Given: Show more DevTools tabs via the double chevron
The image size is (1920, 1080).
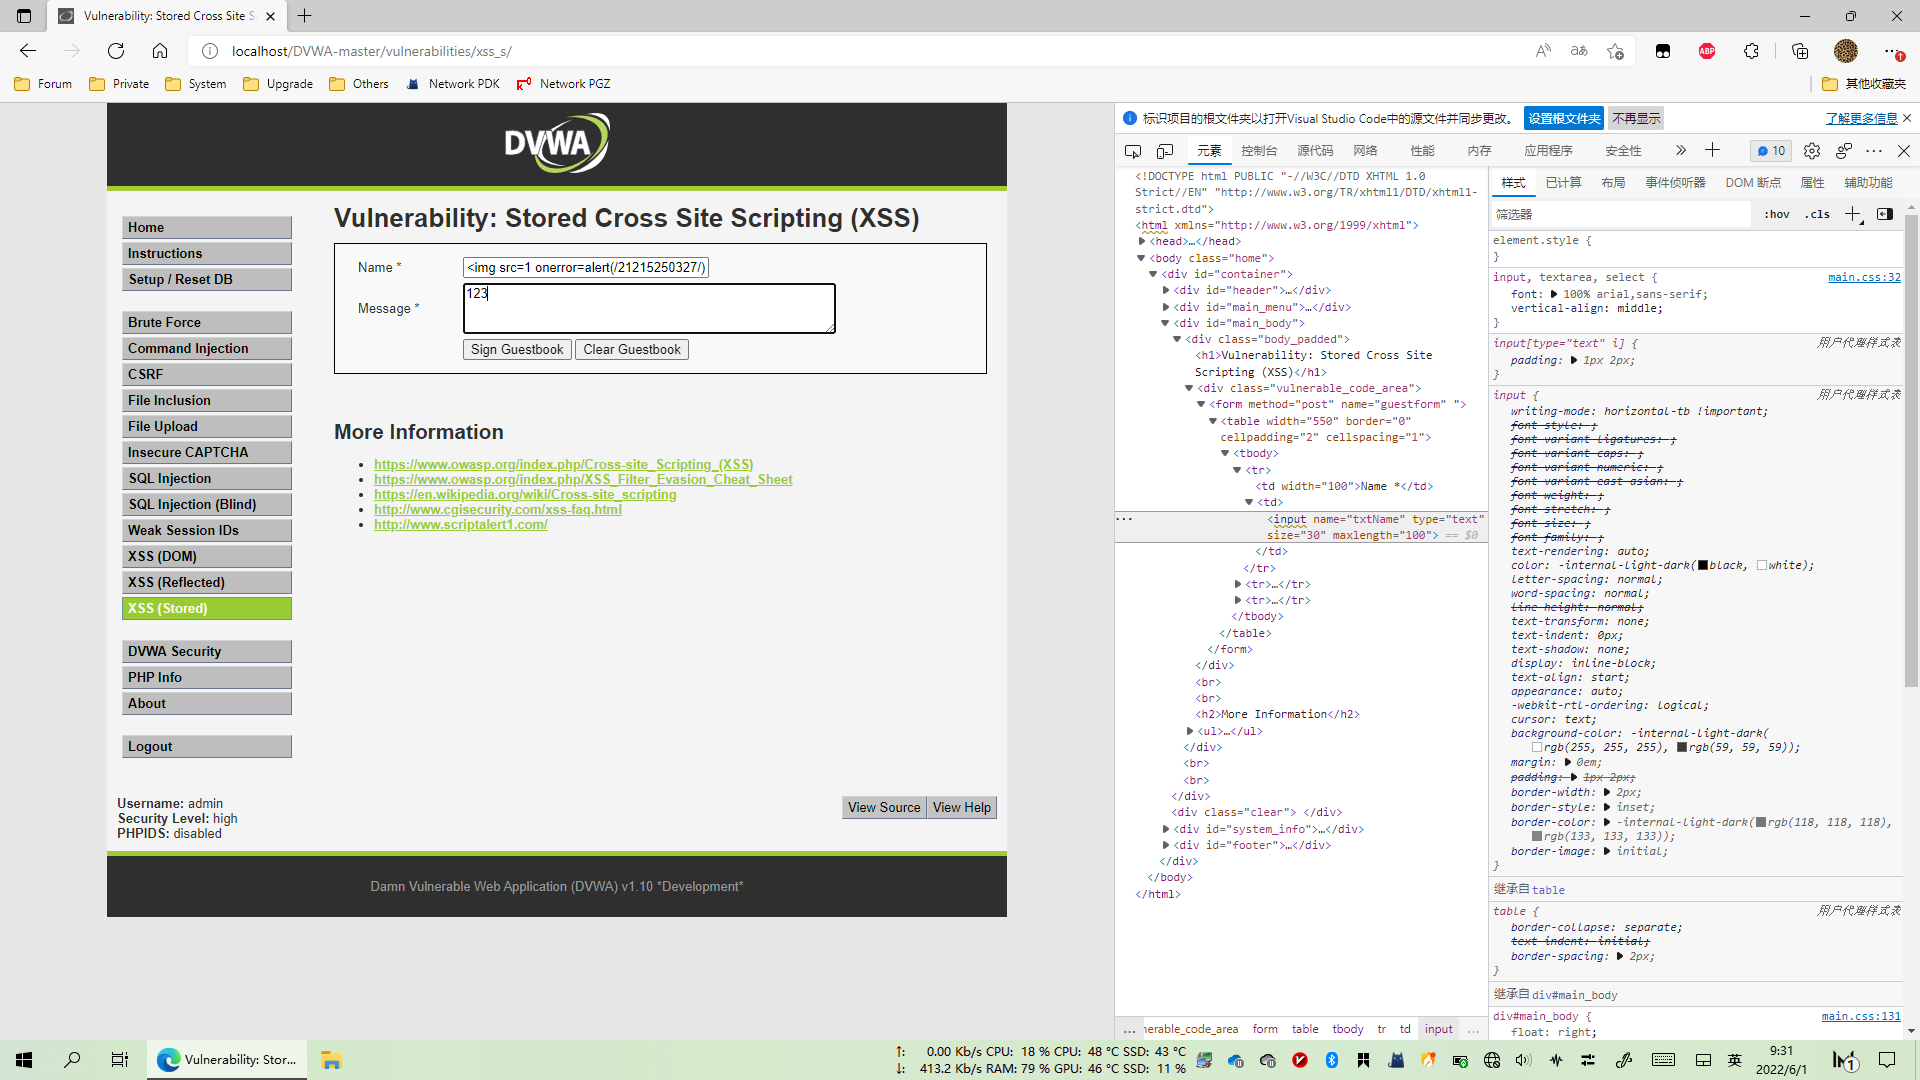Looking at the screenshot, I should 1681,150.
